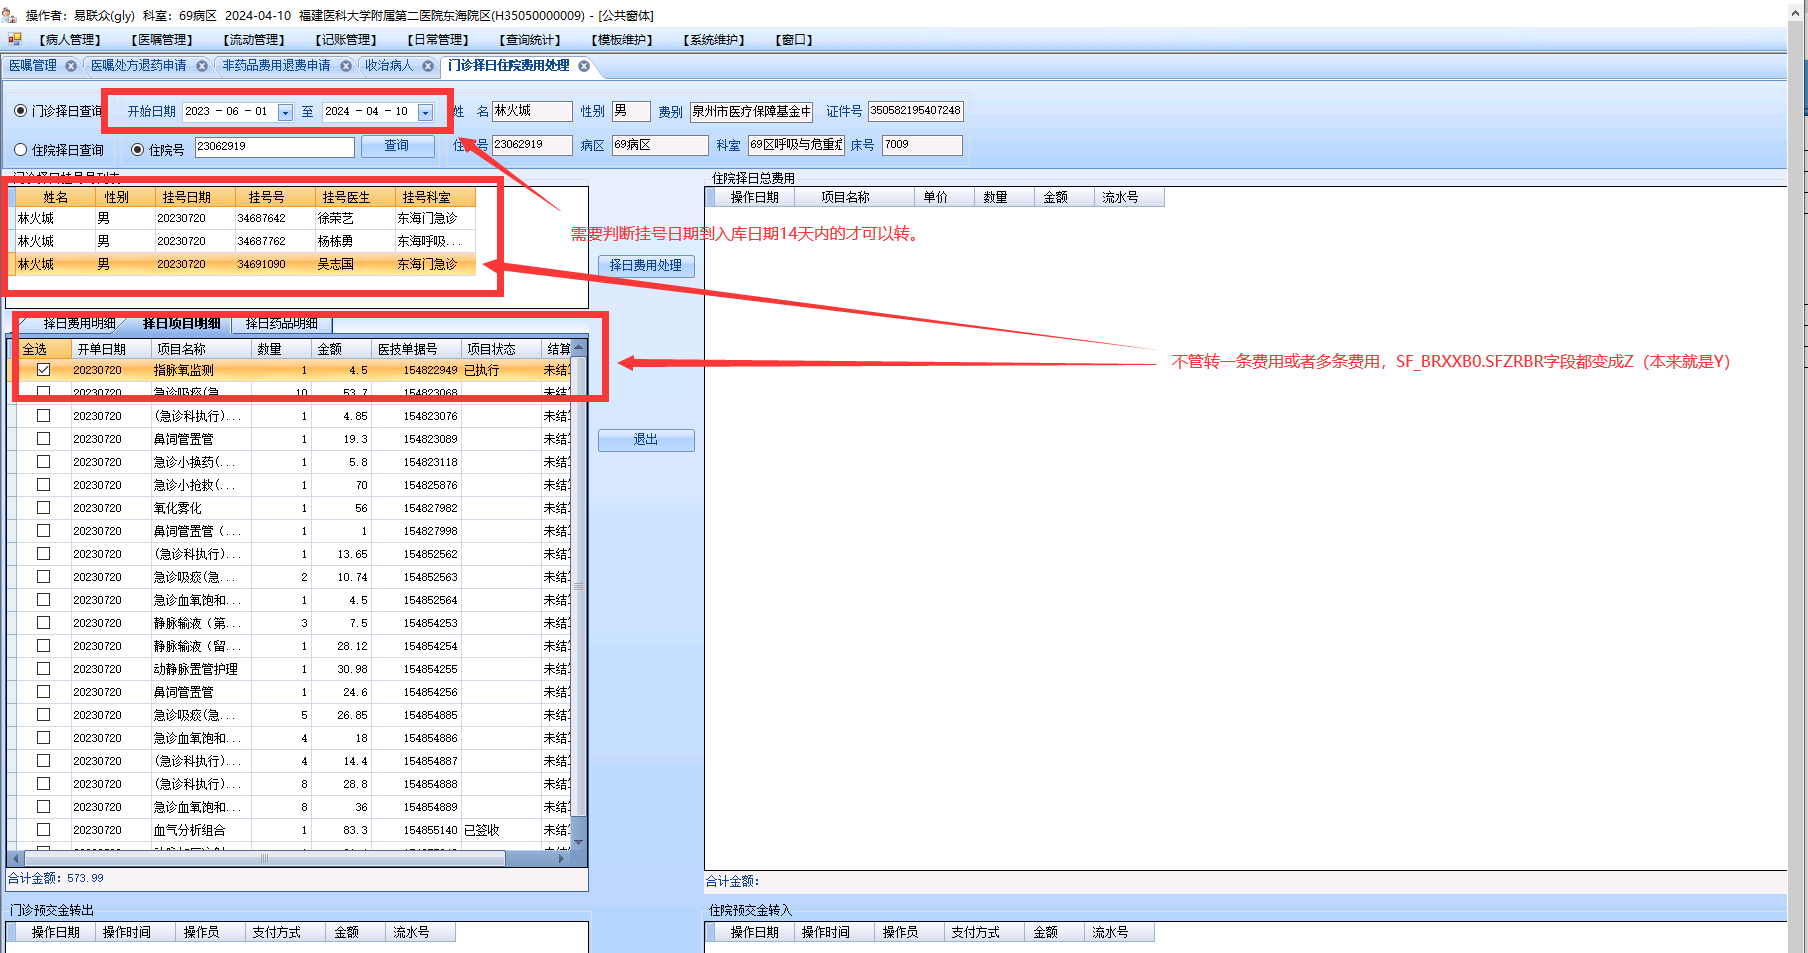1808x953 pixels.
Task: Open the start date dropdown
Action: pos(285,112)
